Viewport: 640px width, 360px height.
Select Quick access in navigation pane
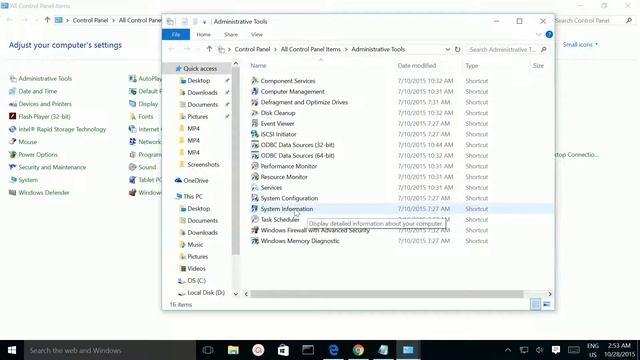[x=200, y=69]
